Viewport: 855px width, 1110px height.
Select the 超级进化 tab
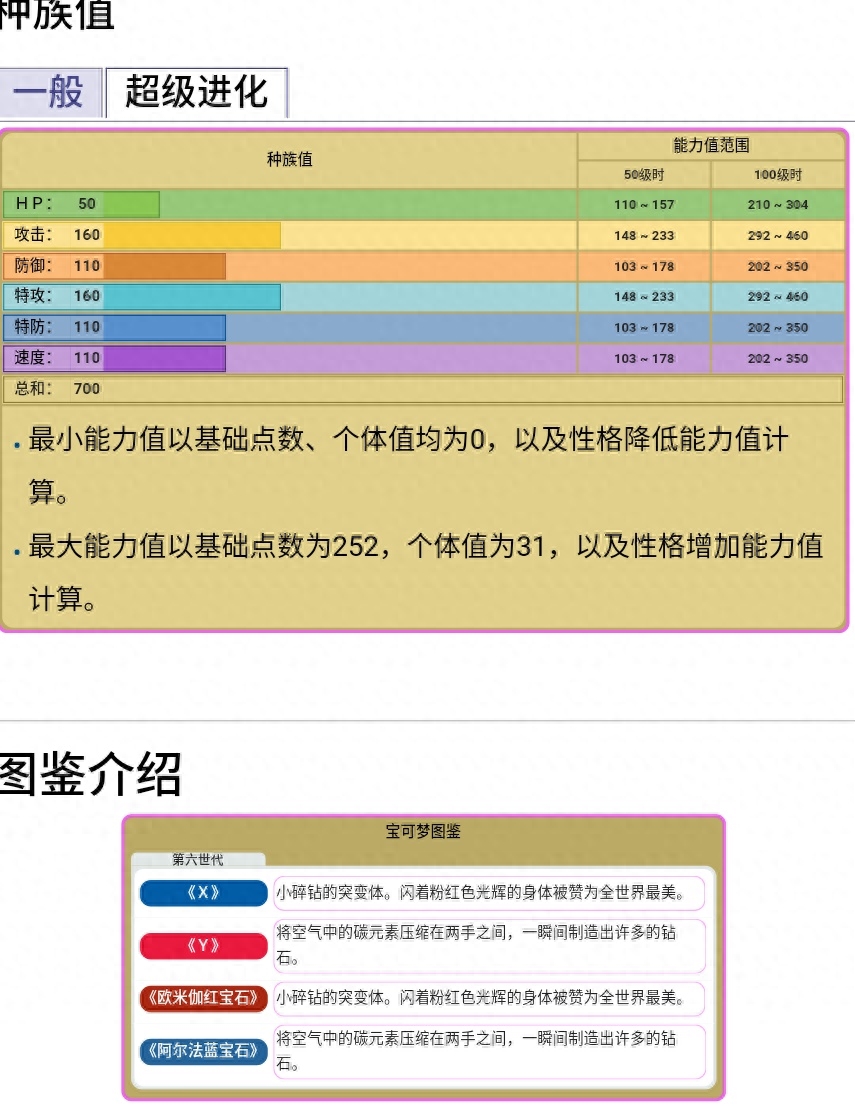(x=196, y=93)
